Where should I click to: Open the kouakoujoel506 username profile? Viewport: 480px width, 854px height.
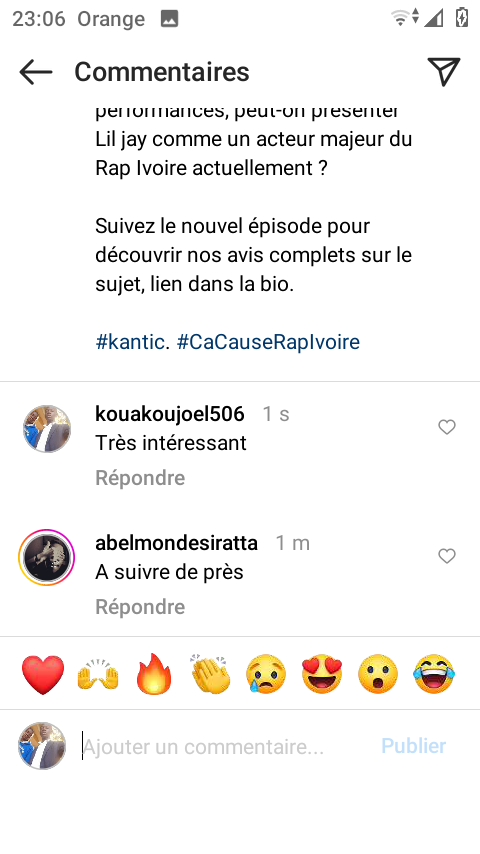[170, 414]
